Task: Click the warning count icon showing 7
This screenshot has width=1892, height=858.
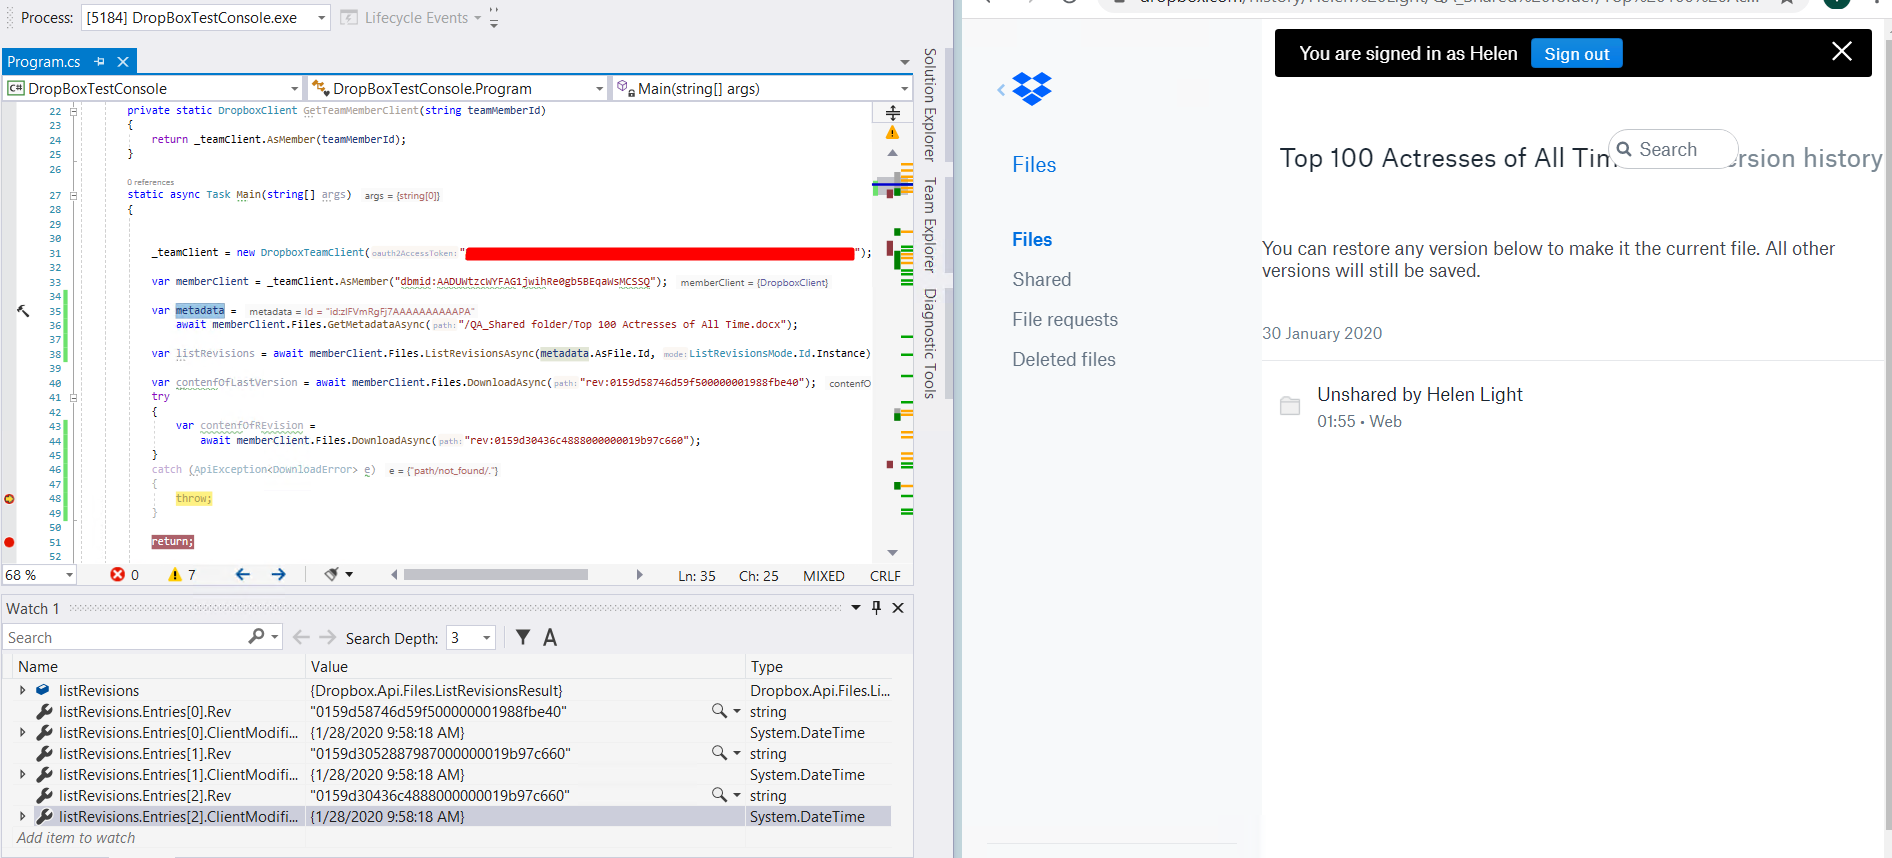Action: [x=175, y=575]
